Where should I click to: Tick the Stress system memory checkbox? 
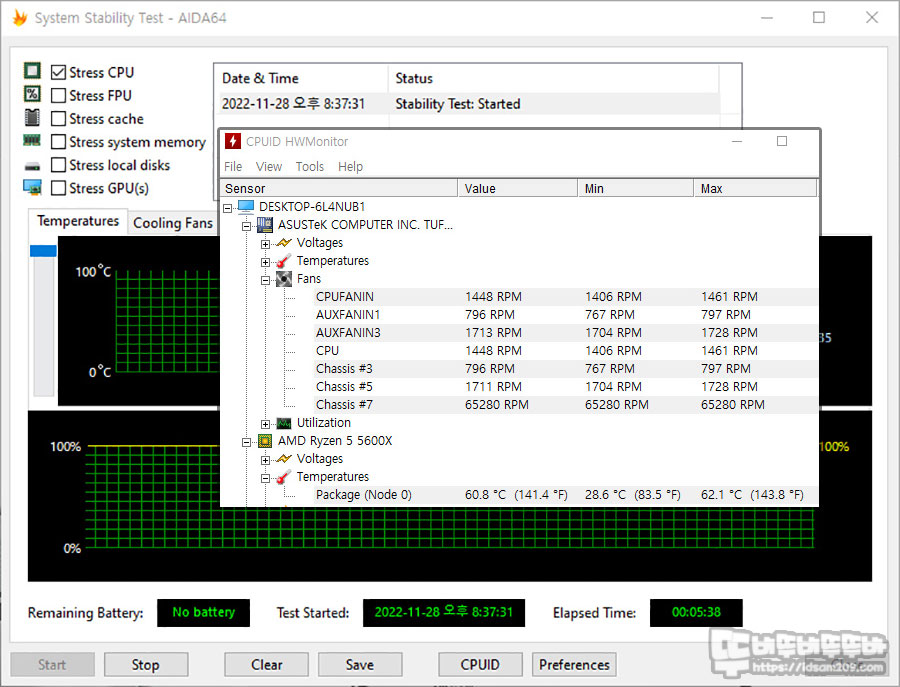click(58, 142)
